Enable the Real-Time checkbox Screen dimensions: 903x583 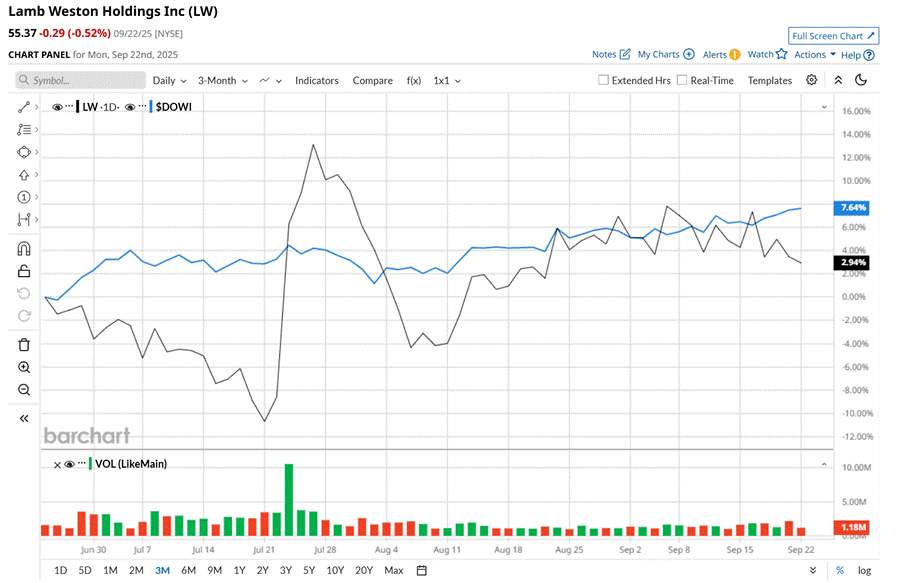(682, 80)
